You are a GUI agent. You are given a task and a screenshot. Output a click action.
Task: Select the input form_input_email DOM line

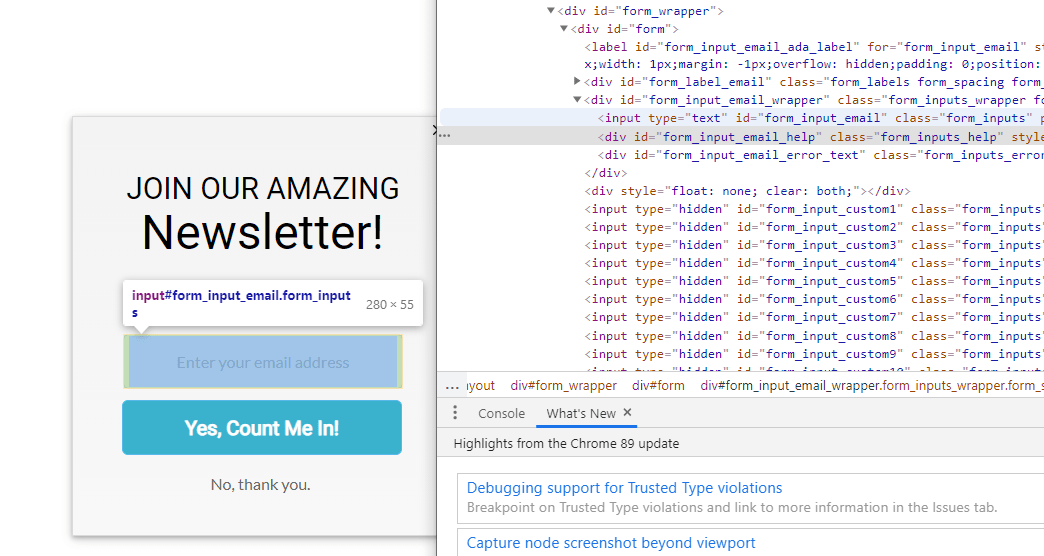click(741, 118)
